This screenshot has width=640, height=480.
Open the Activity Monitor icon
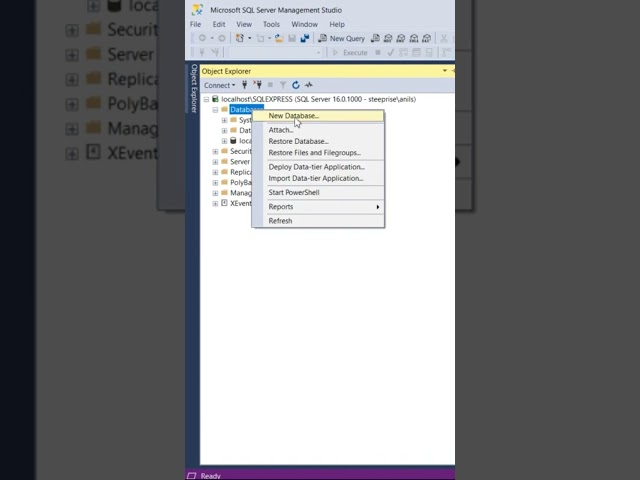(309, 85)
